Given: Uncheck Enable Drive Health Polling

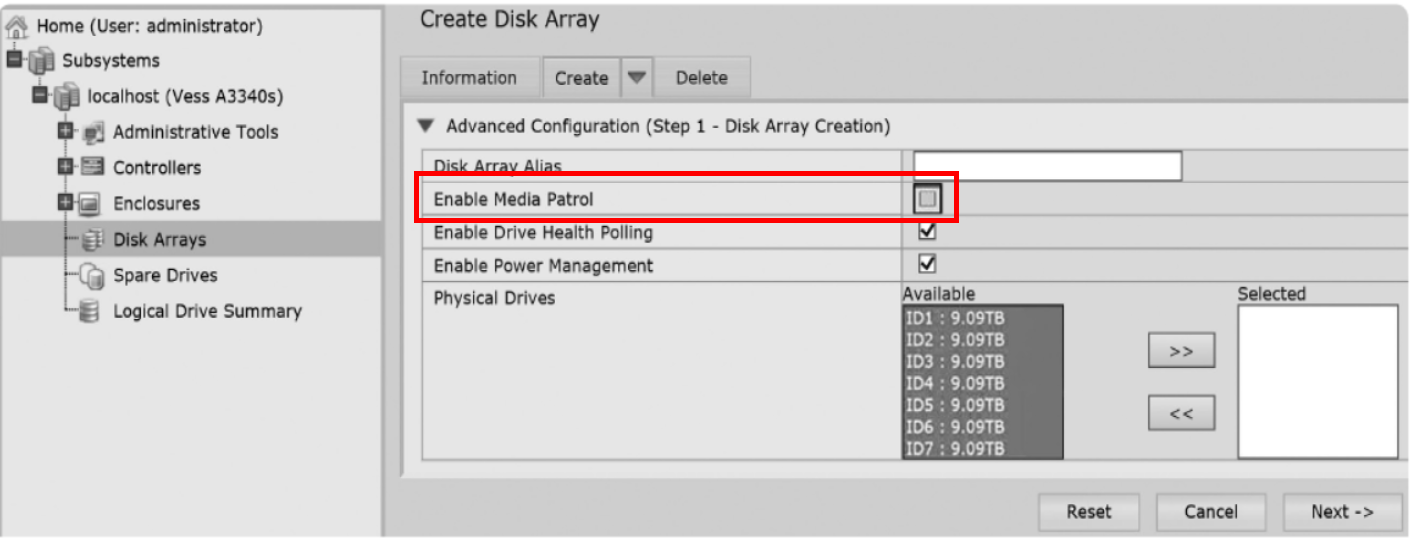Looking at the screenshot, I should (x=927, y=232).
